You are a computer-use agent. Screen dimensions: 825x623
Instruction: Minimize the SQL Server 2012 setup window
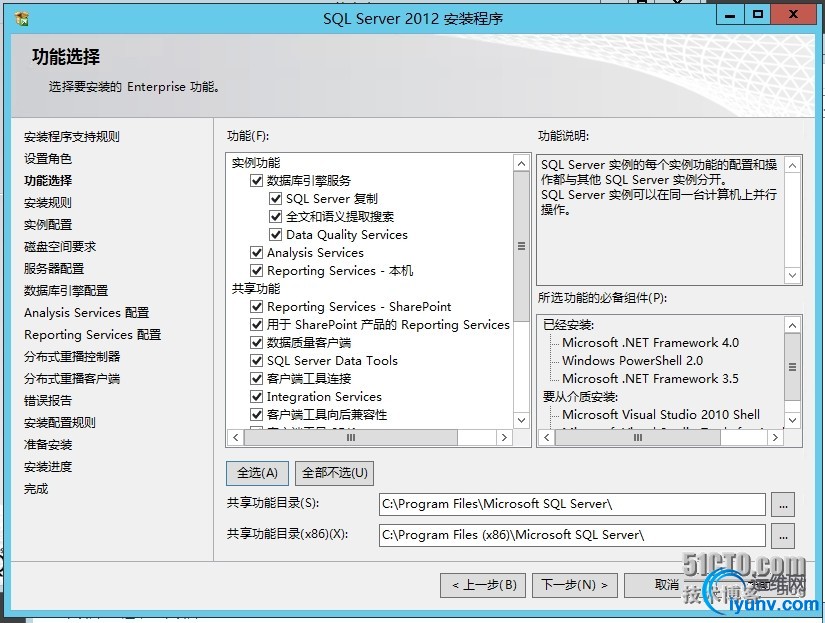tap(730, 15)
